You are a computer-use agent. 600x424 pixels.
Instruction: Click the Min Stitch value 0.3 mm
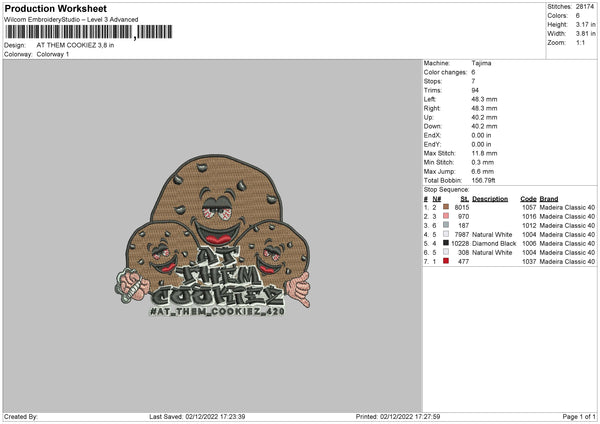[483, 162]
